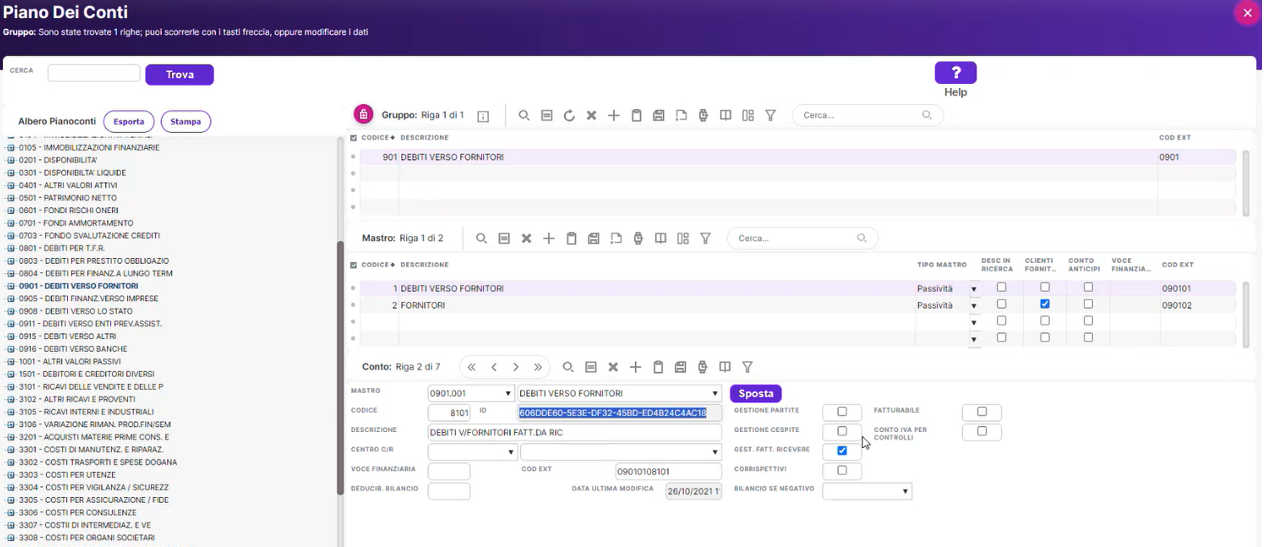
Task: Toggle Conto Anticipi checkbox for FORNITORI row
Action: tap(1088, 304)
